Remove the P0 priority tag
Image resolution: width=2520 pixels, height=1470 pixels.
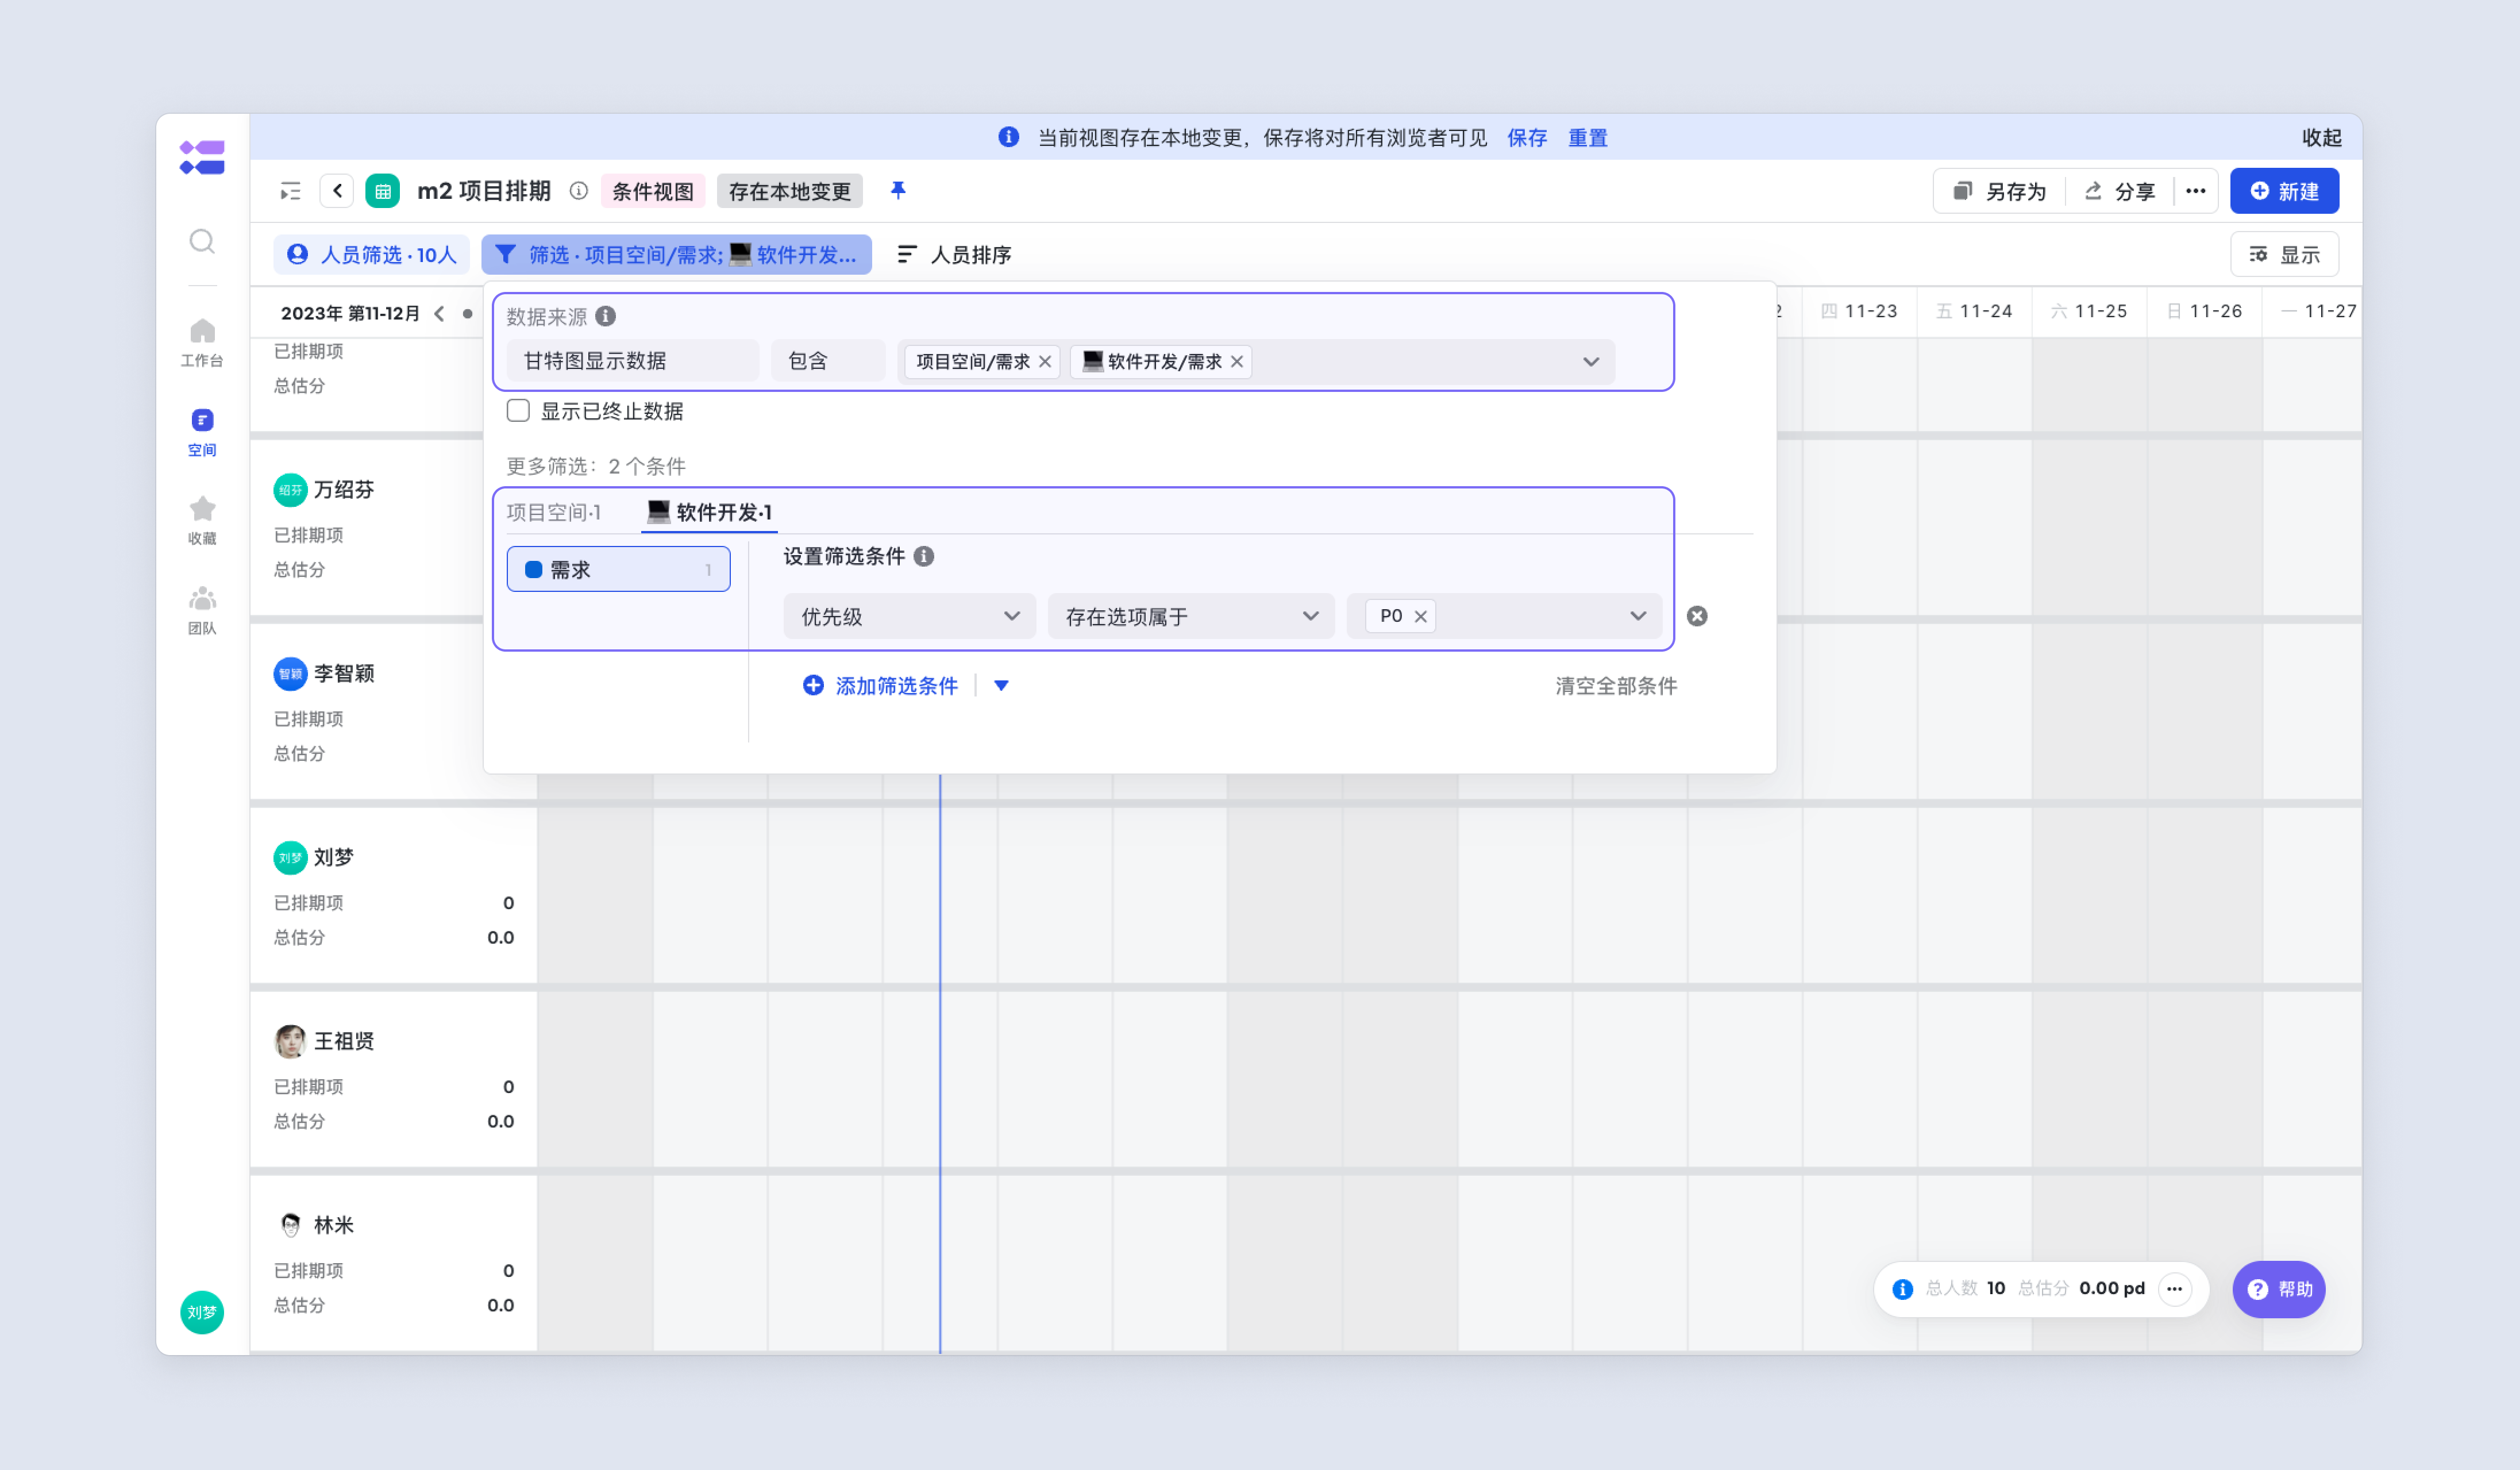(1420, 616)
